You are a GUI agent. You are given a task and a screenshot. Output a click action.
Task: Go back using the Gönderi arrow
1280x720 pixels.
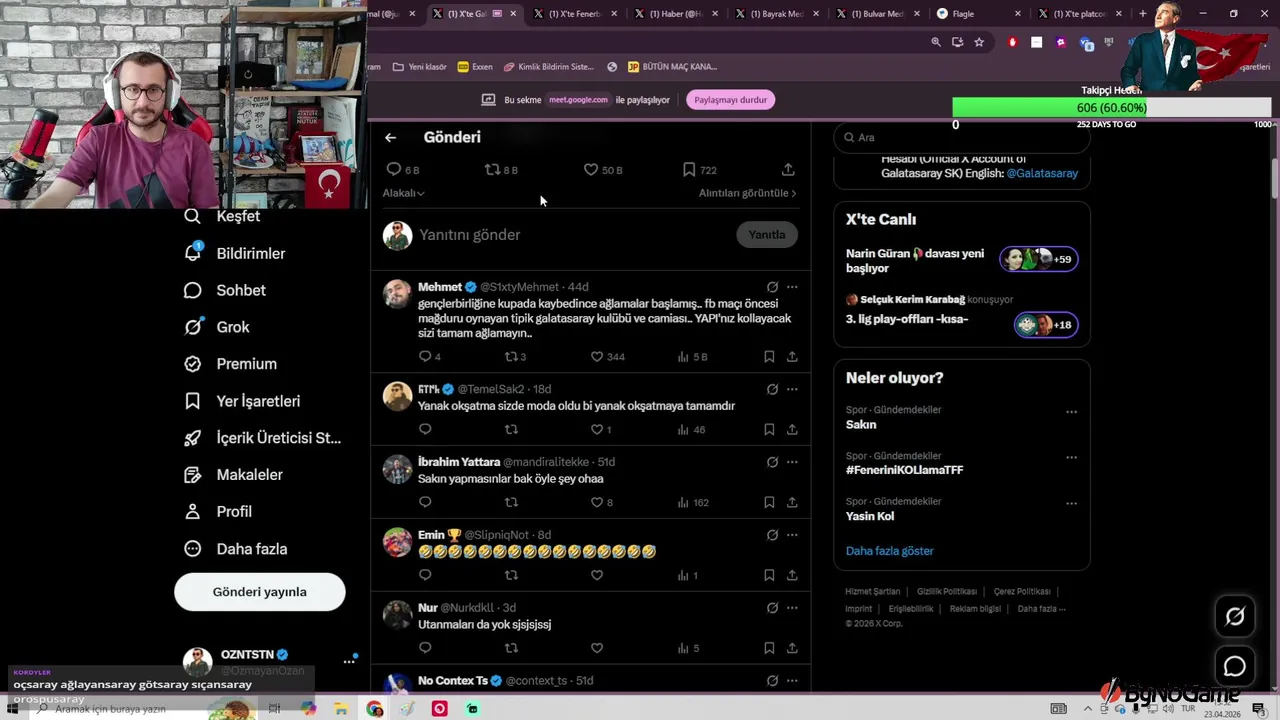coord(390,138)
